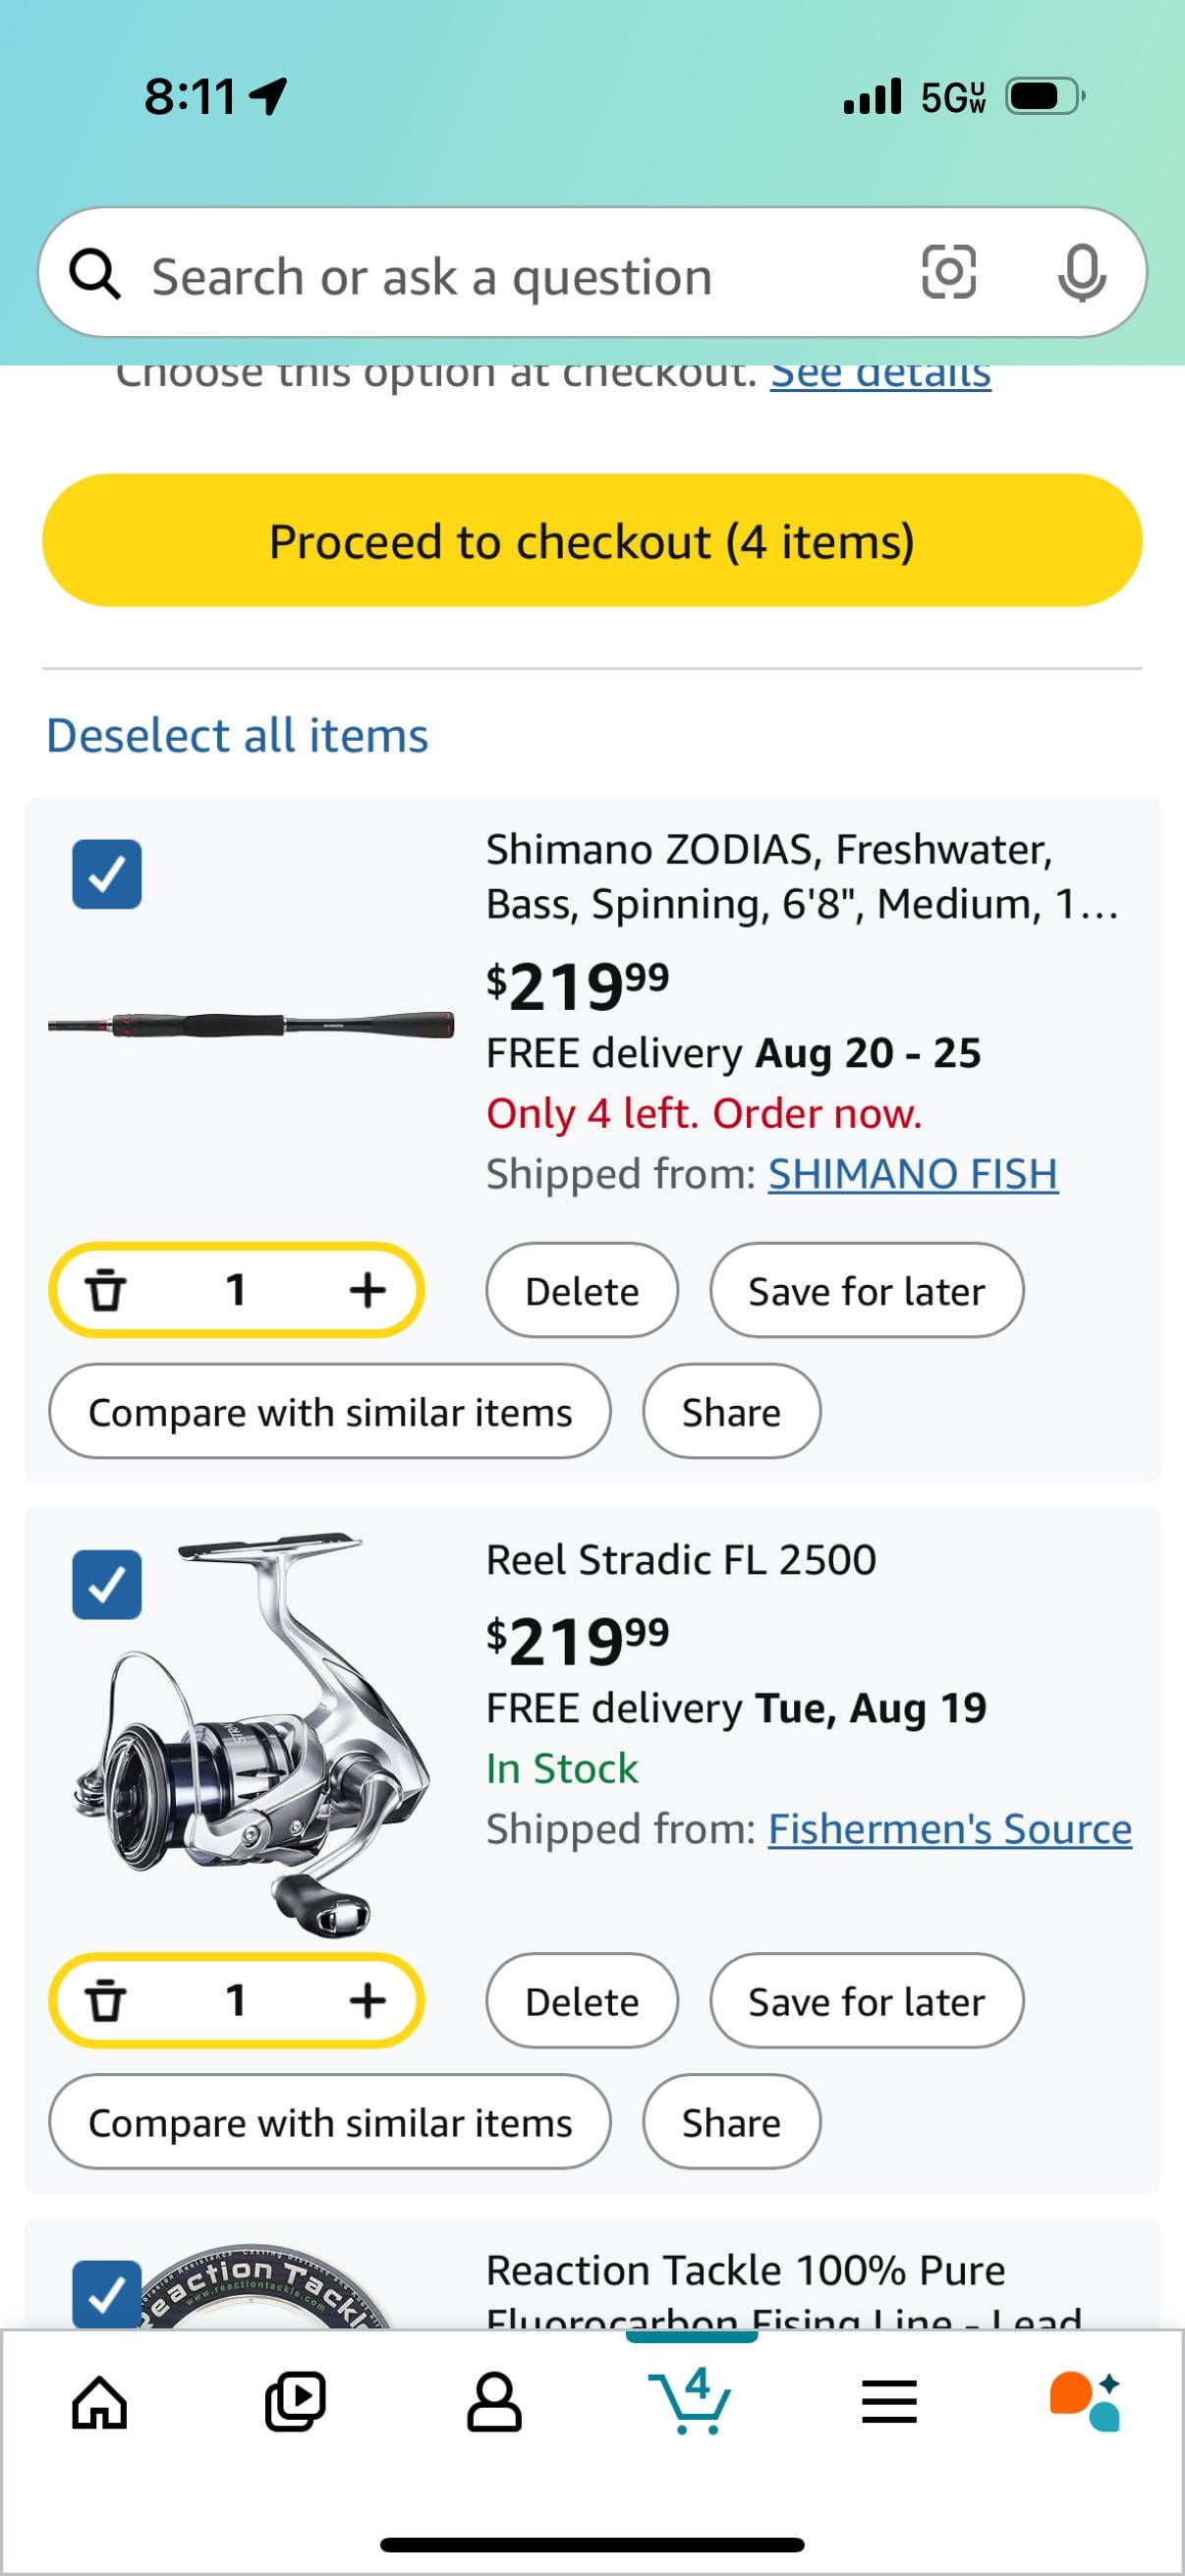Uncheck the Reel Stradic FL 2500 checkbox
The height and width of the screenshot is (2576, 1185).
(107, 1584)
